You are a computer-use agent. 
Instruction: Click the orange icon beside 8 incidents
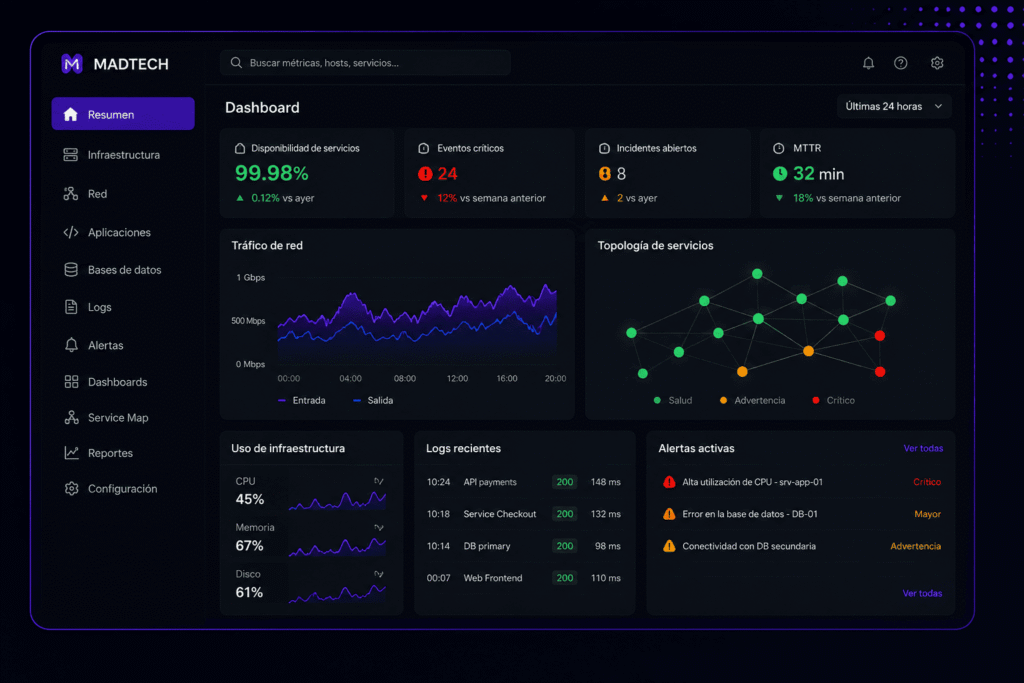tap(605, 174)
